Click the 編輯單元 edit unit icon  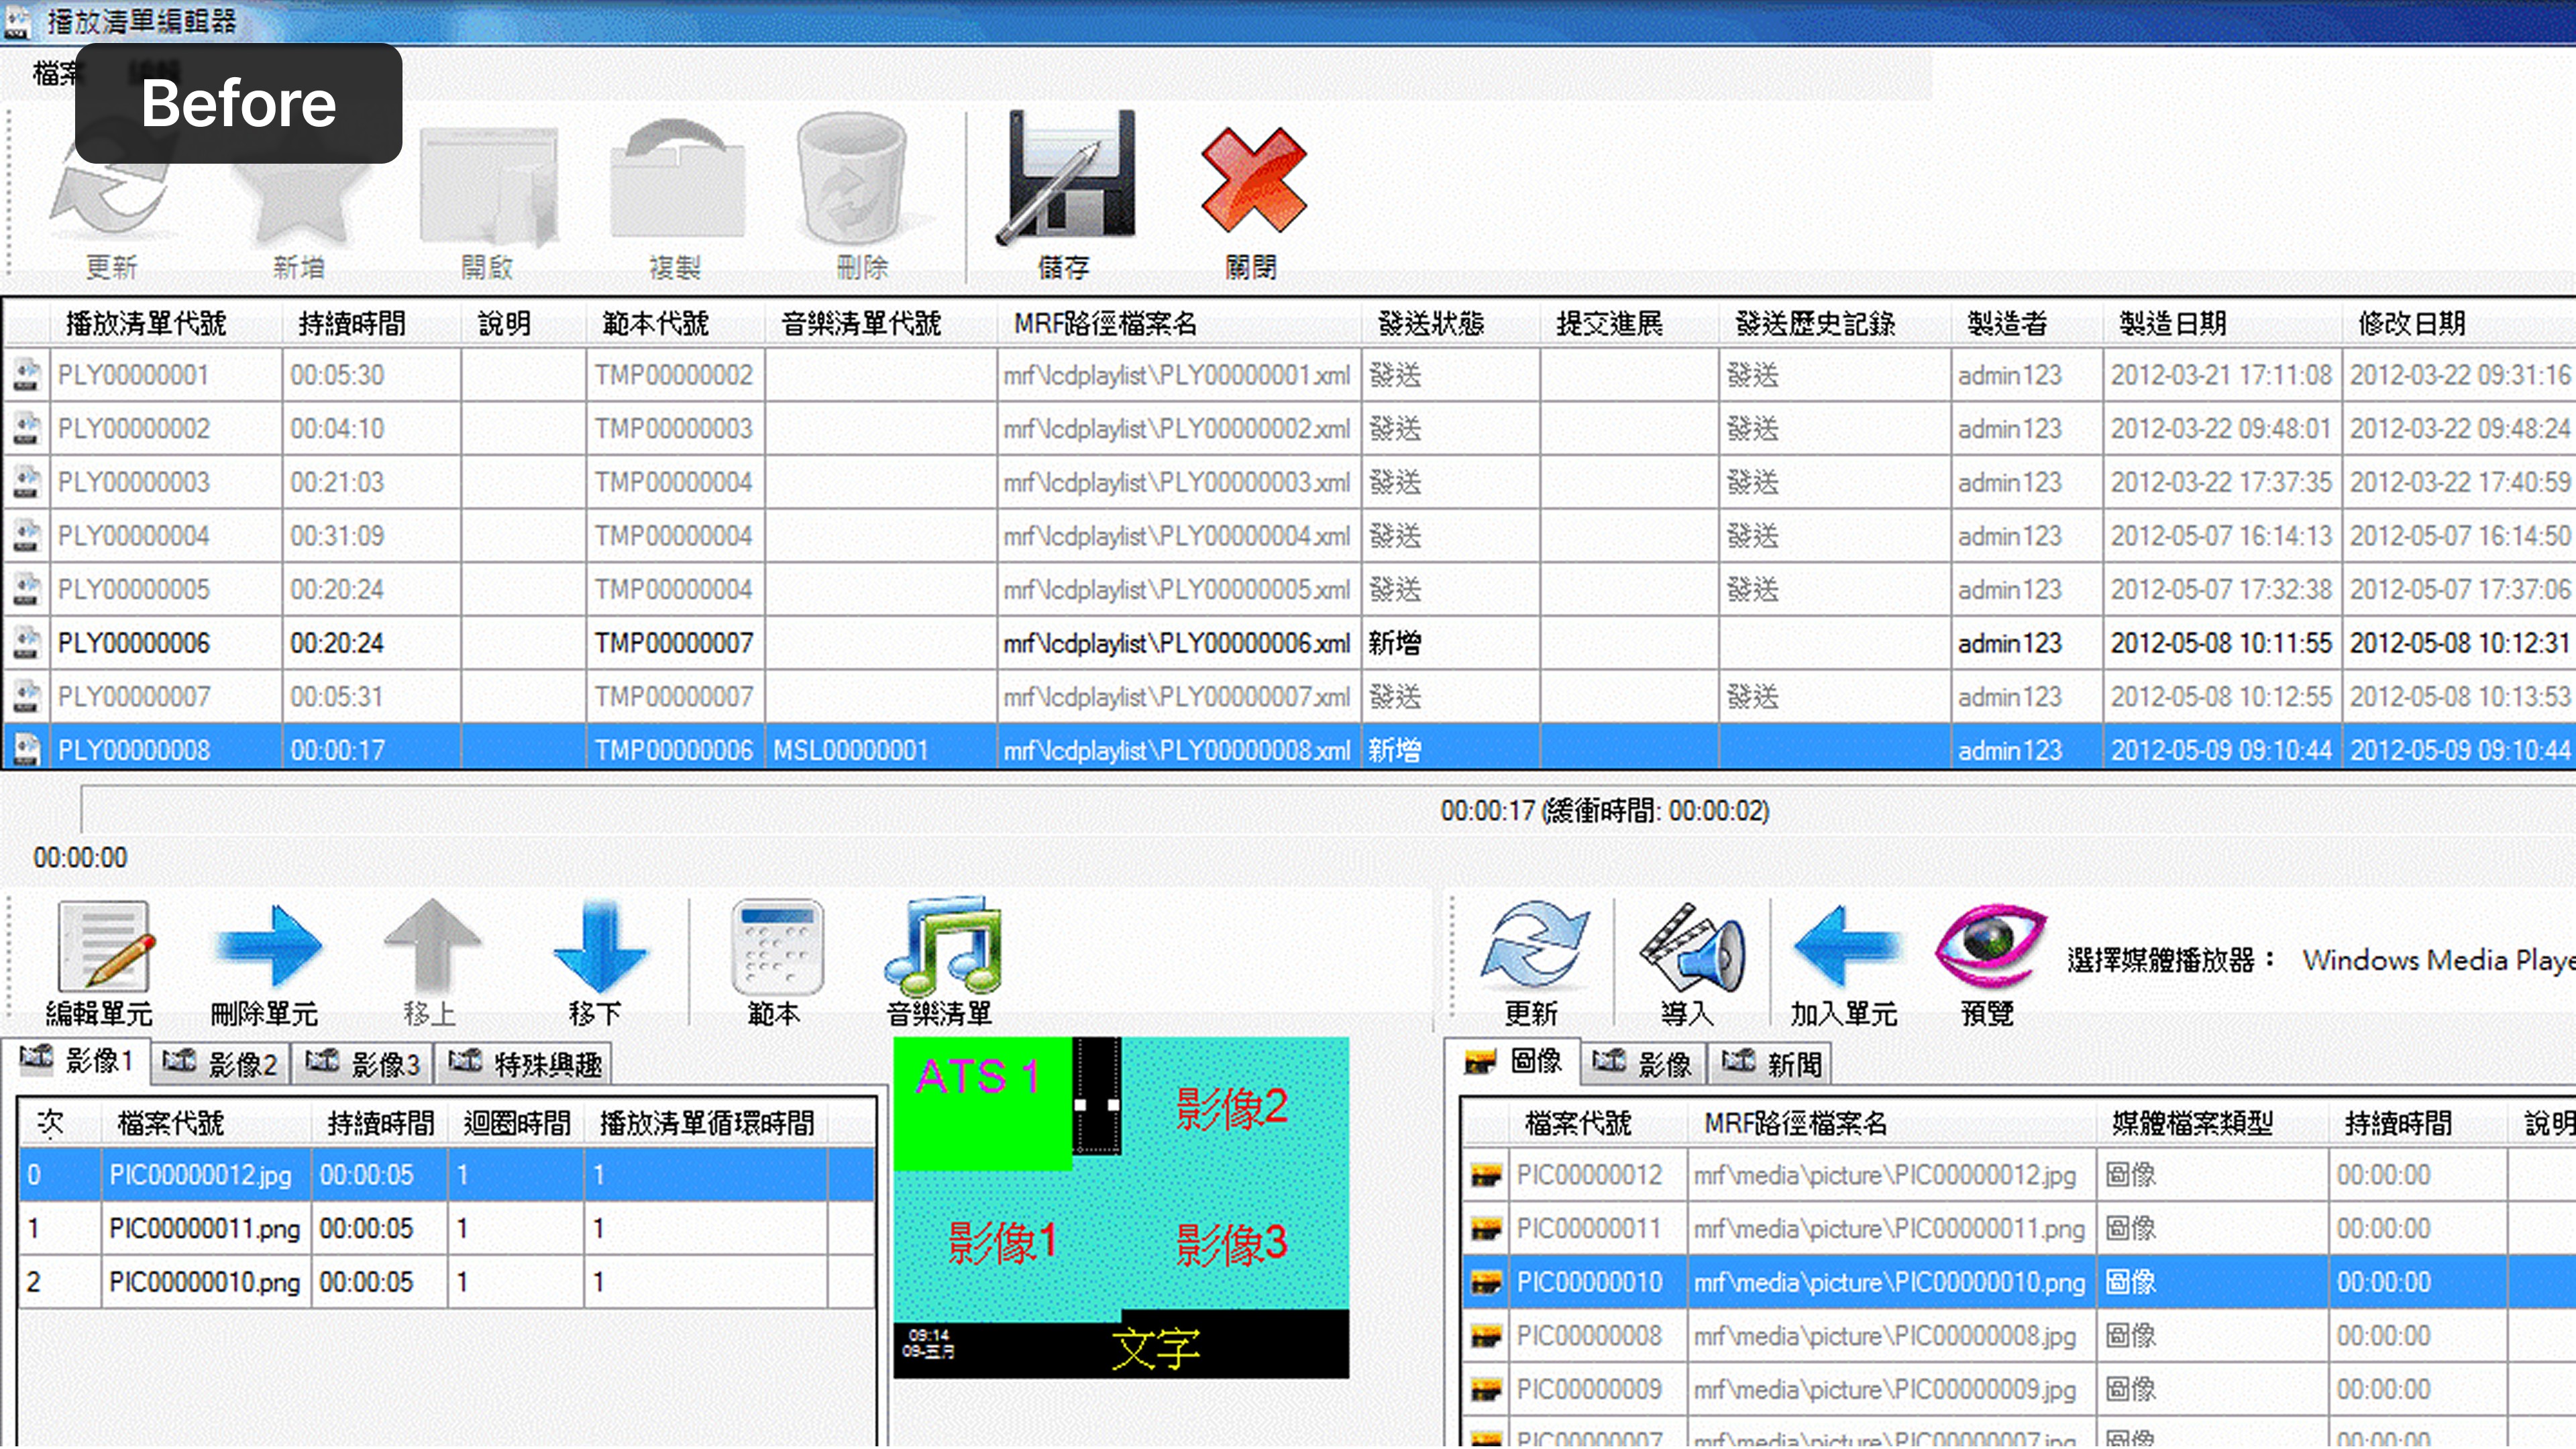tap(102, 948)
